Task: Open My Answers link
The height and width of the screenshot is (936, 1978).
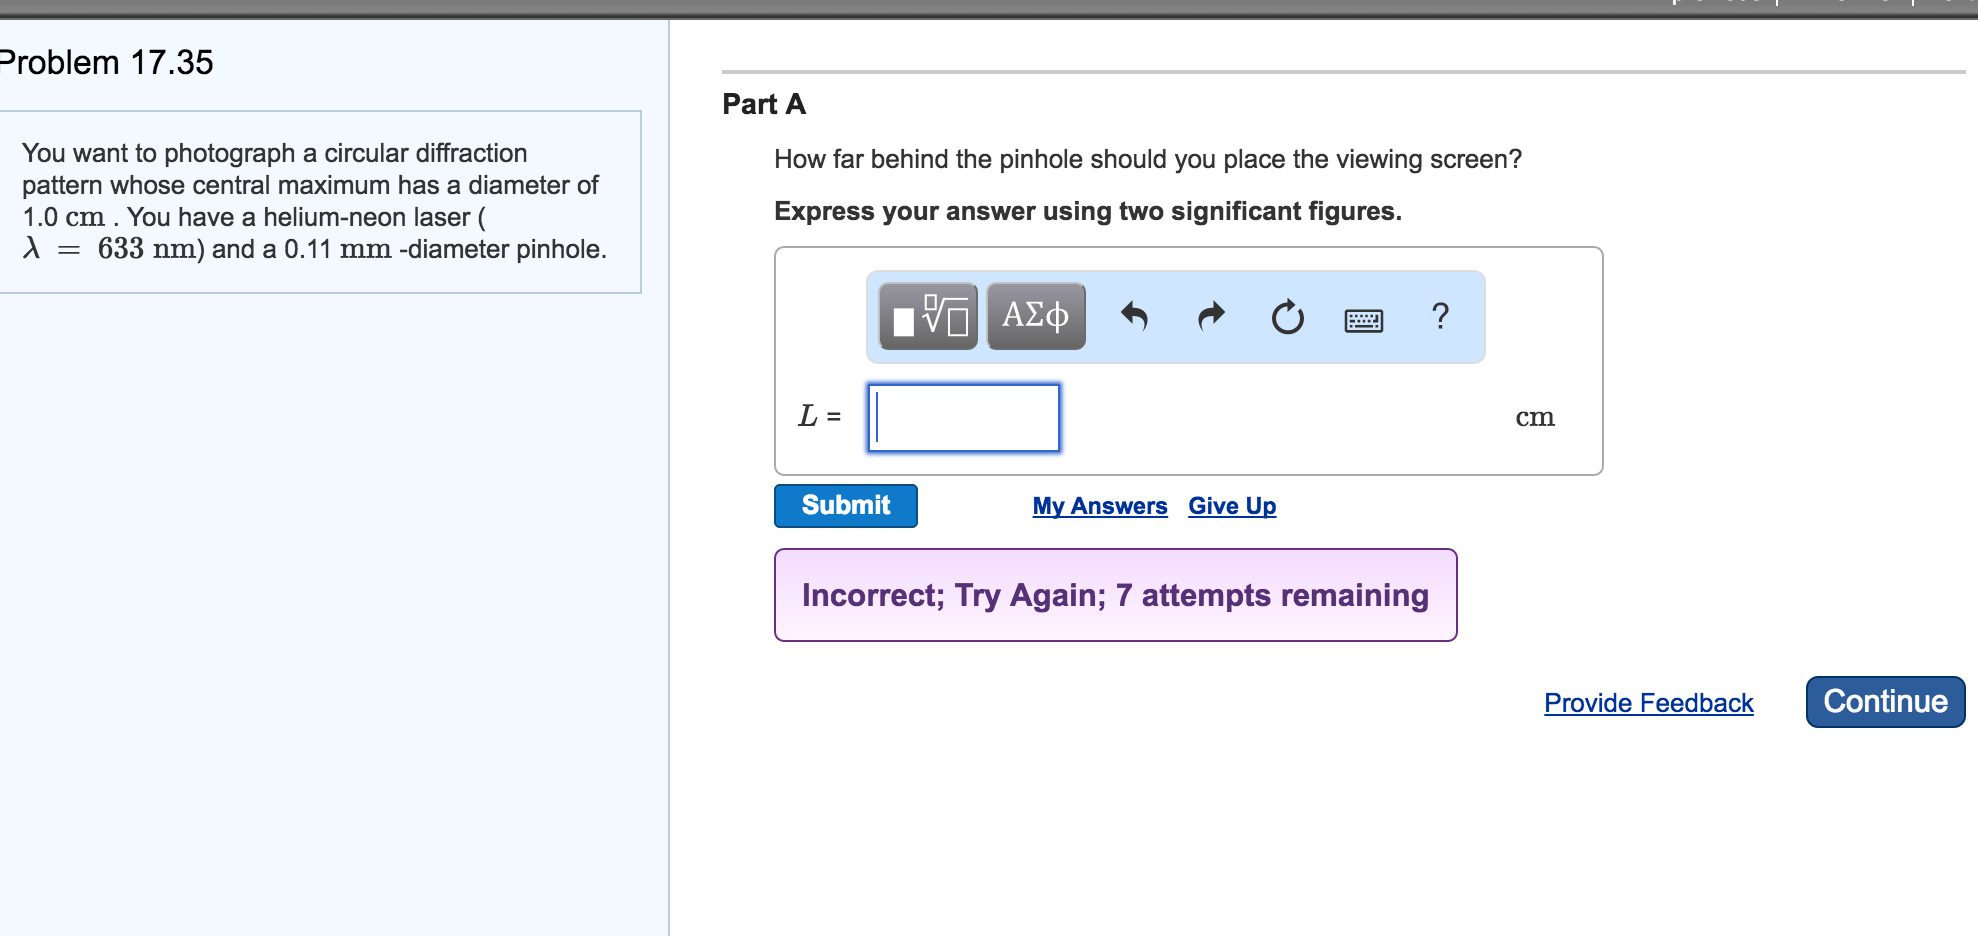Action: [1100, 506]
